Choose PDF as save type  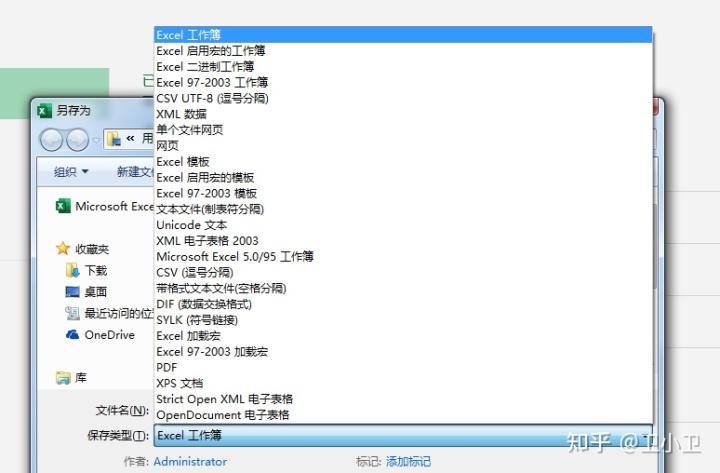[403, 367]
